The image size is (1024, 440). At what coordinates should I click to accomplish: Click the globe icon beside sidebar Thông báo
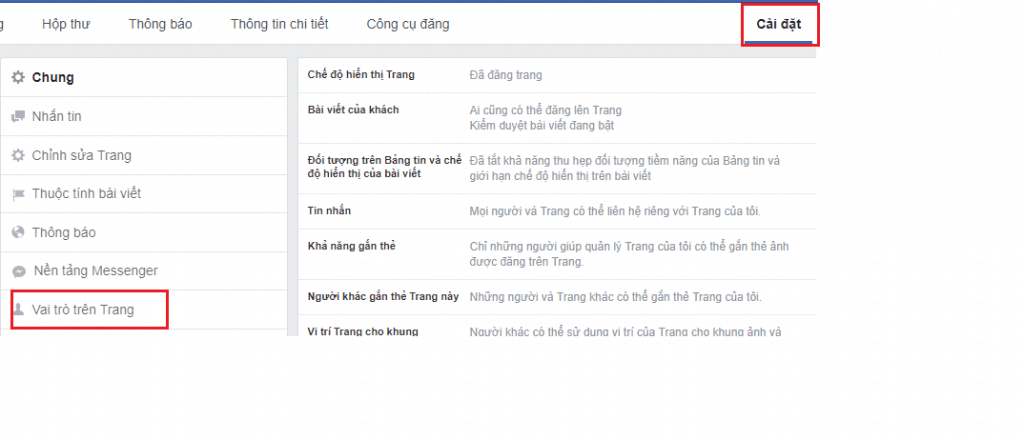pos(18,232)
